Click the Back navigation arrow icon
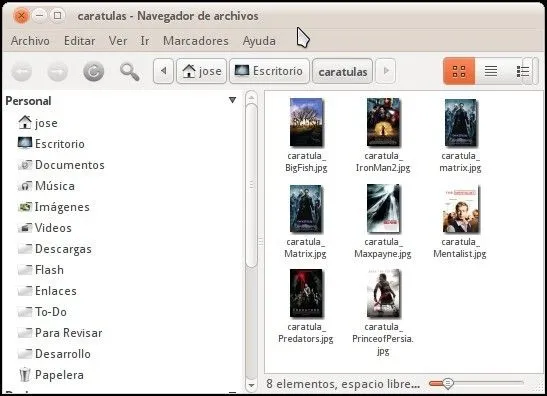The width and height of the screenshot is (547, 396). (x=22, y=72)
